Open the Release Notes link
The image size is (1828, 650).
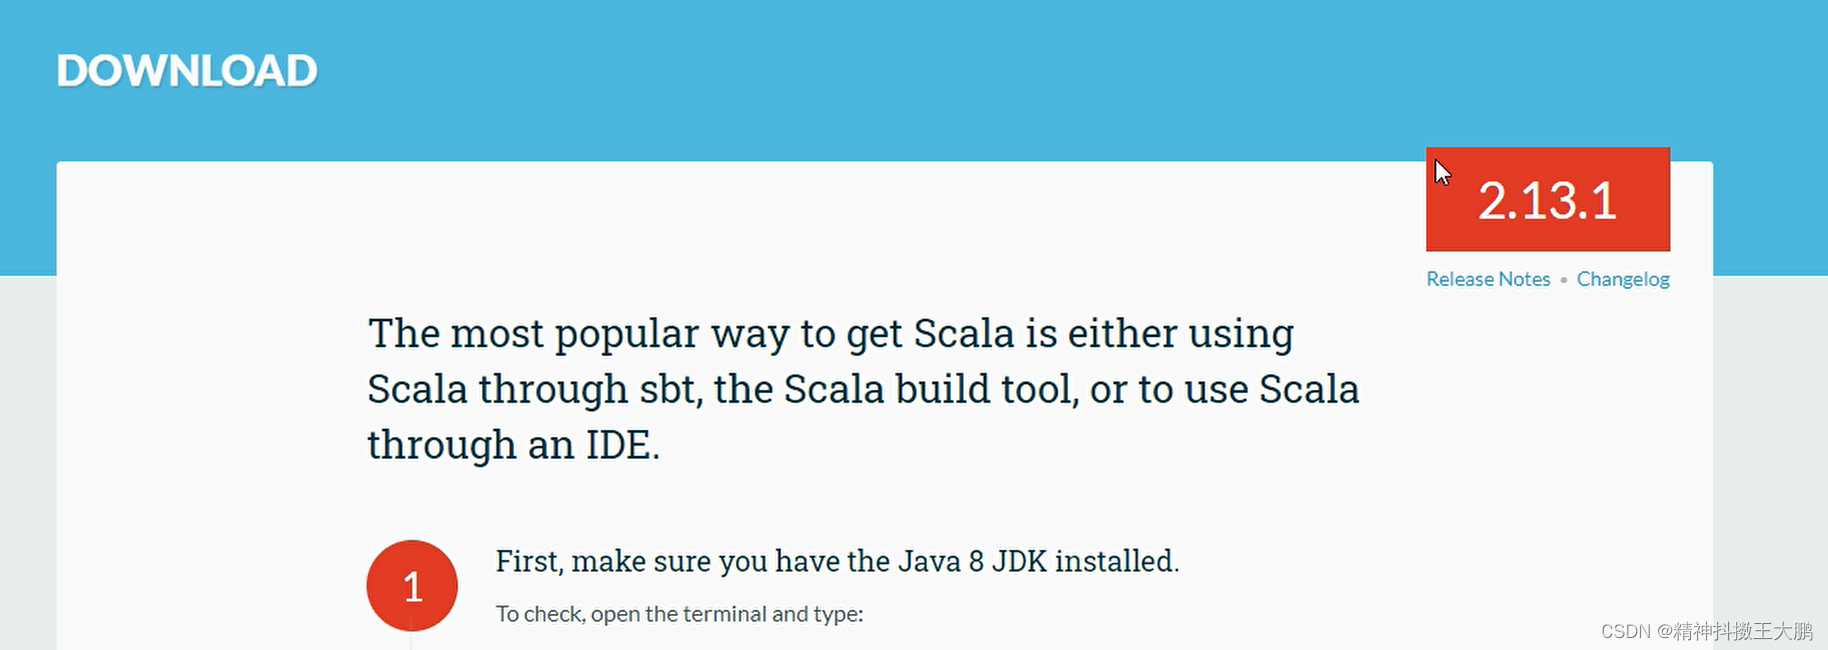click(1487, 279)
